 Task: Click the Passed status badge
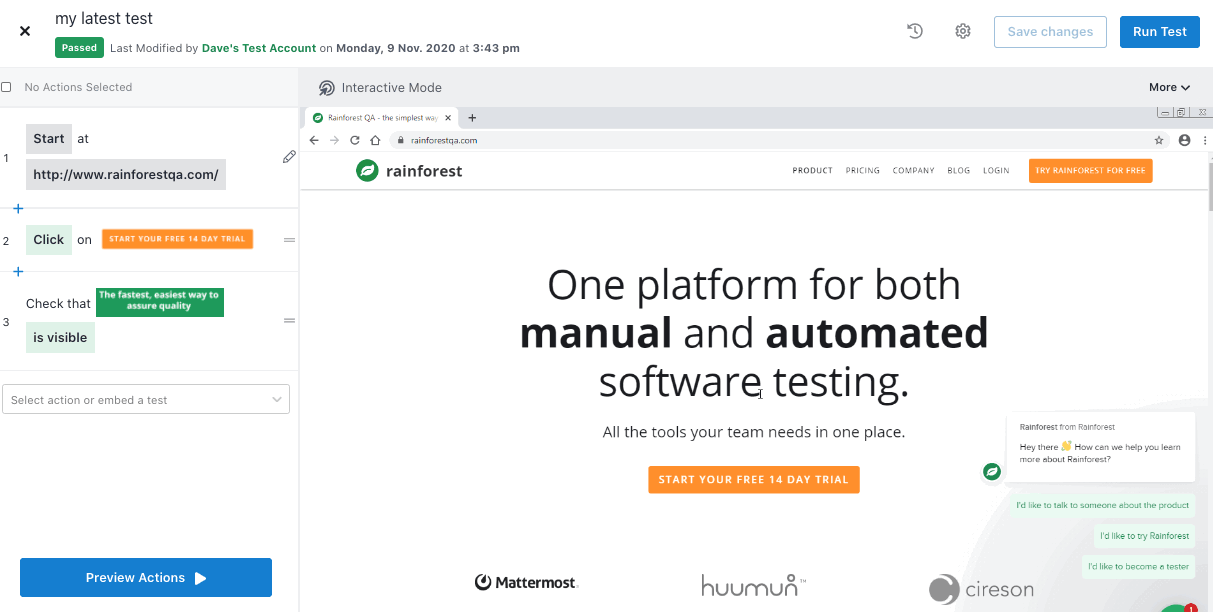tap(79, 48)
